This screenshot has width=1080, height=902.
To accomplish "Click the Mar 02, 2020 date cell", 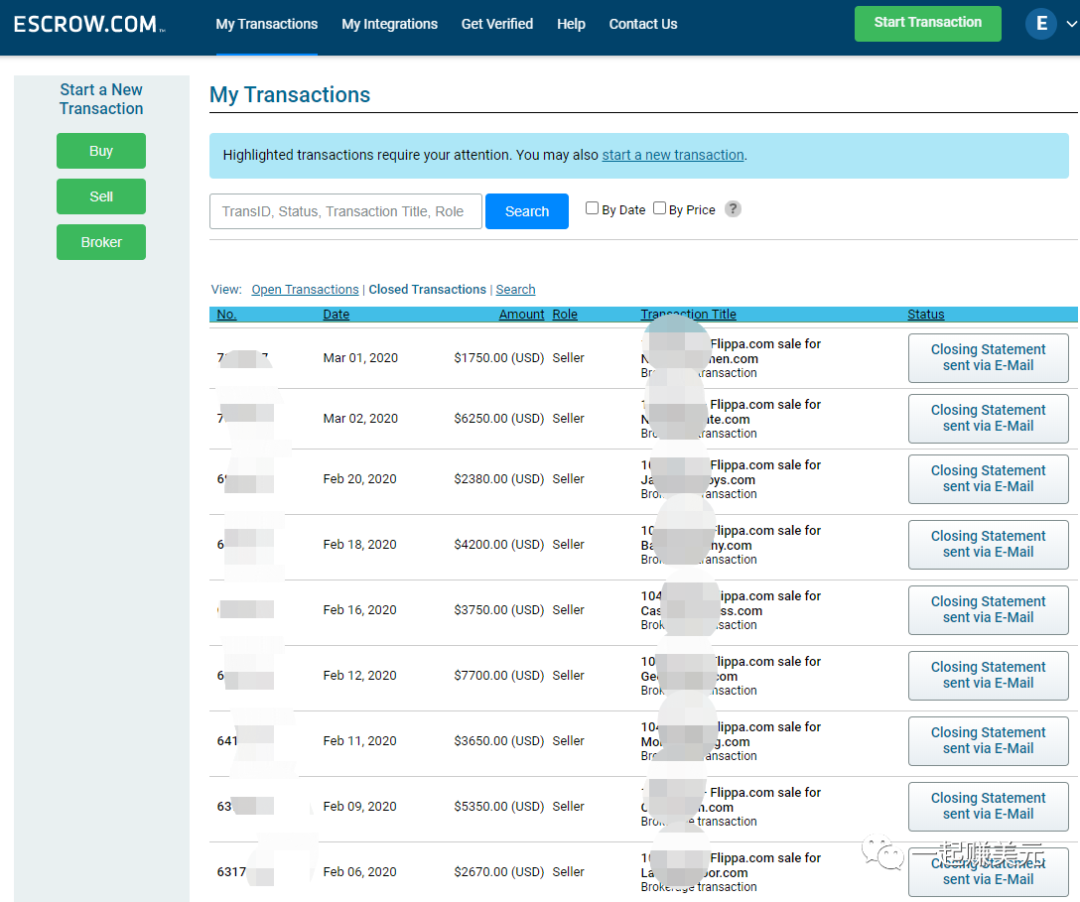I will [360, 419].
